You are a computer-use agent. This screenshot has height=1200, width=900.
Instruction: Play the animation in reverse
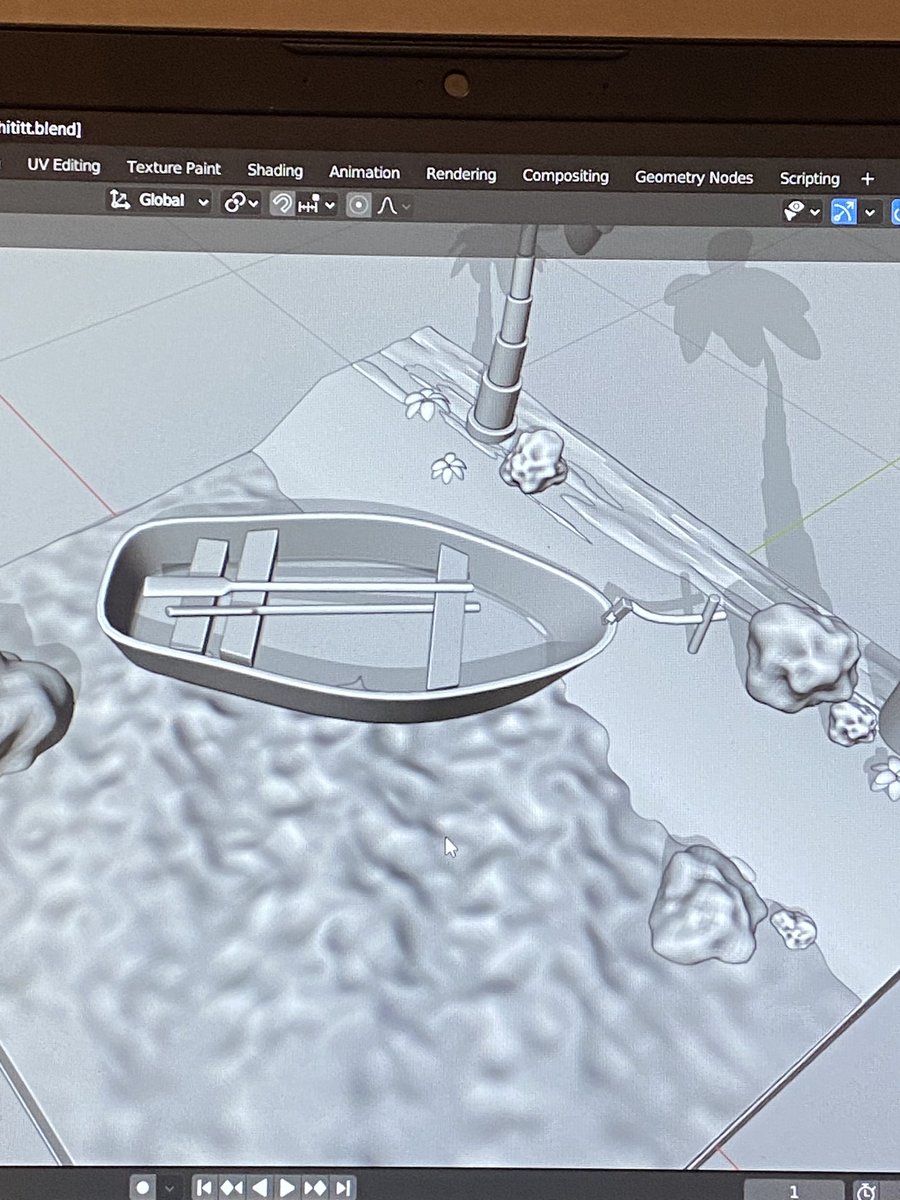(260, 1188)
